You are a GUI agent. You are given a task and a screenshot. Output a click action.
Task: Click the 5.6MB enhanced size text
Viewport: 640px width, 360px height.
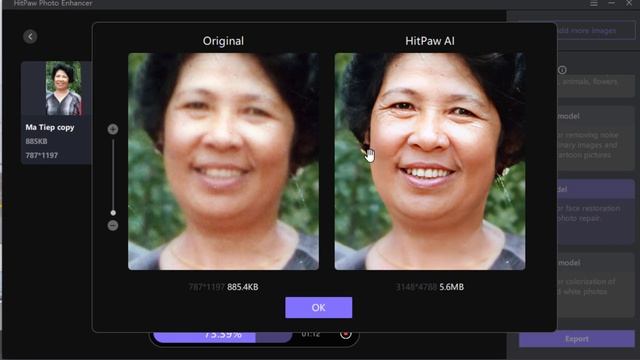click(451, 287)
